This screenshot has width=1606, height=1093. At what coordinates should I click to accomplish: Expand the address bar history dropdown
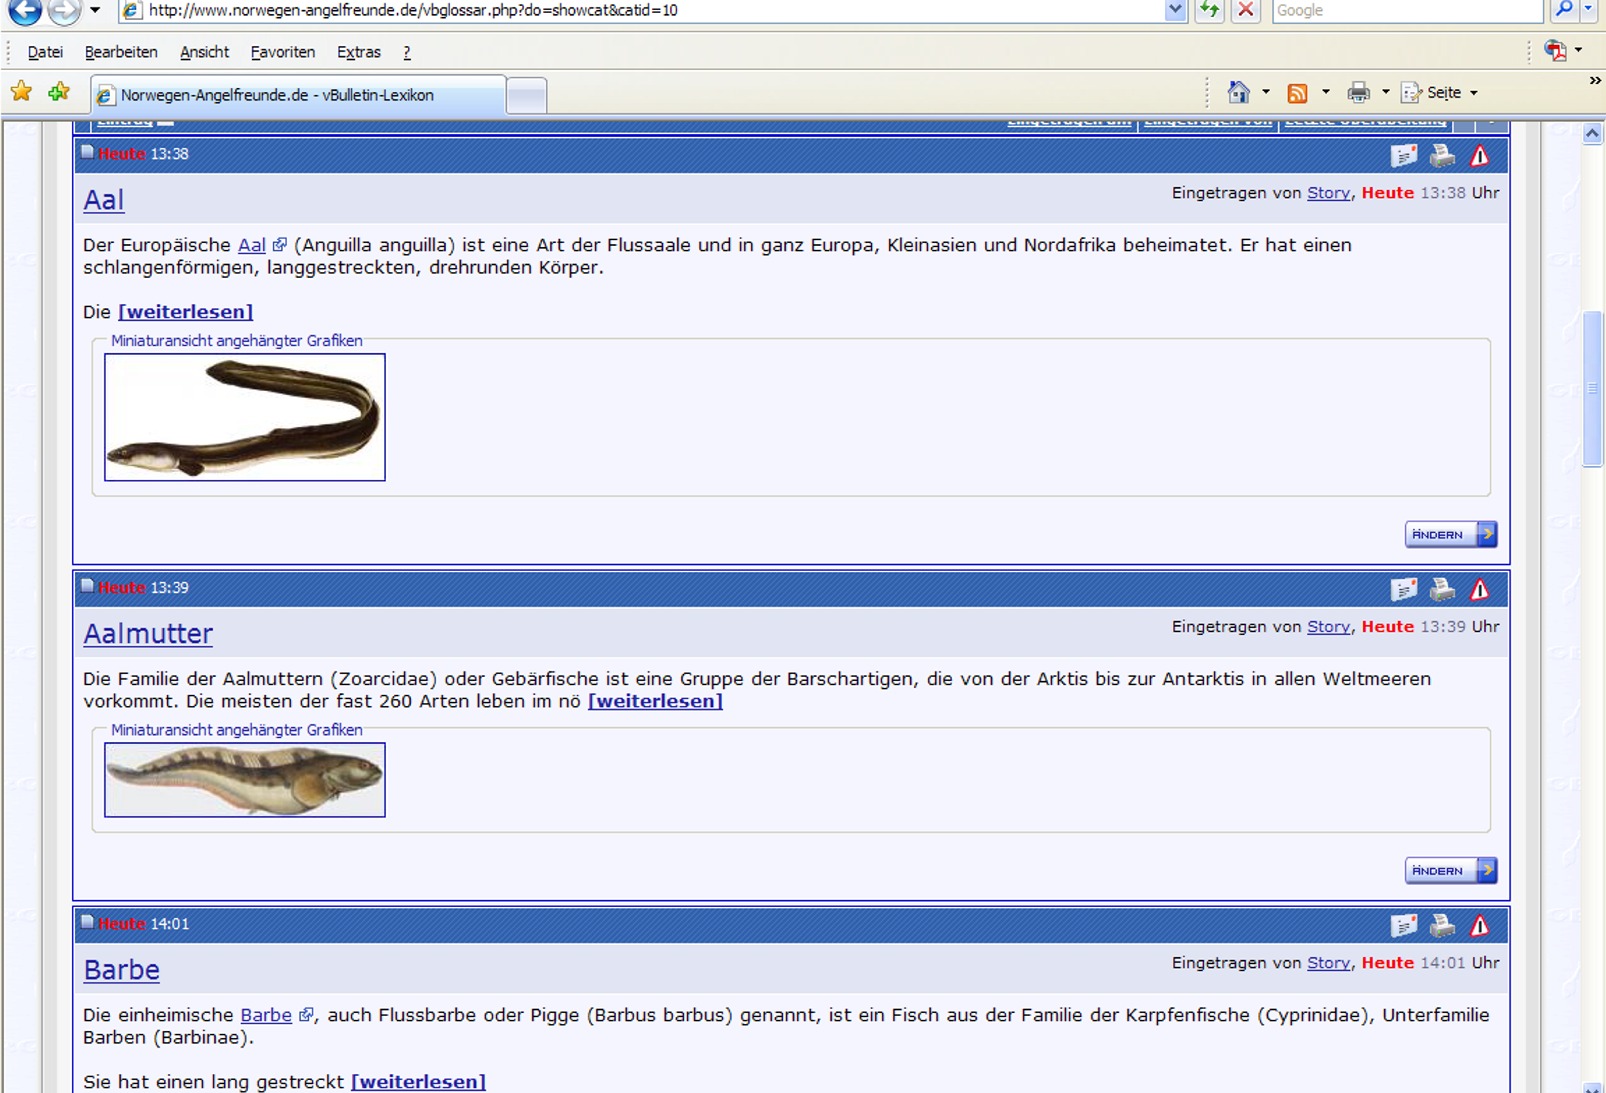1175,10
